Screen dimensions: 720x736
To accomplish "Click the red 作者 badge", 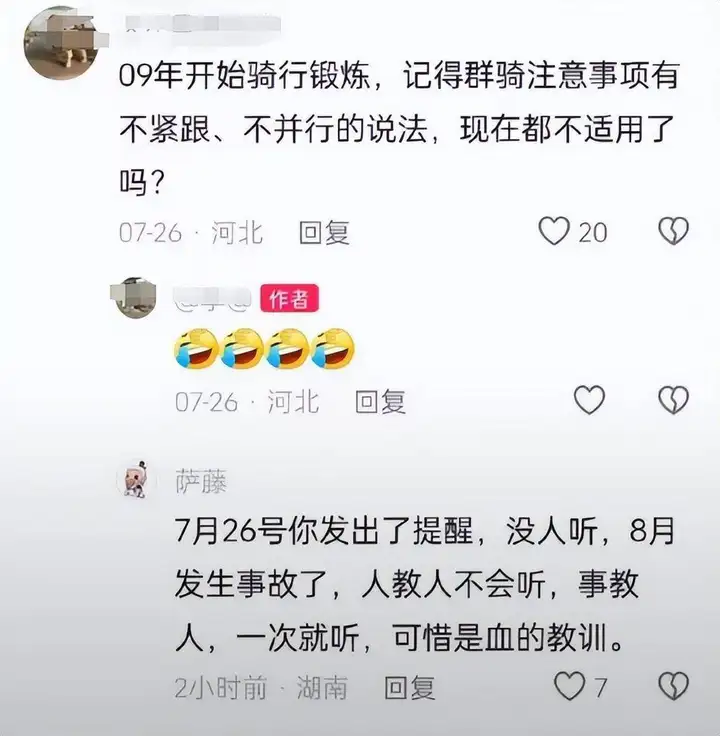I will [x=290, y=298].
